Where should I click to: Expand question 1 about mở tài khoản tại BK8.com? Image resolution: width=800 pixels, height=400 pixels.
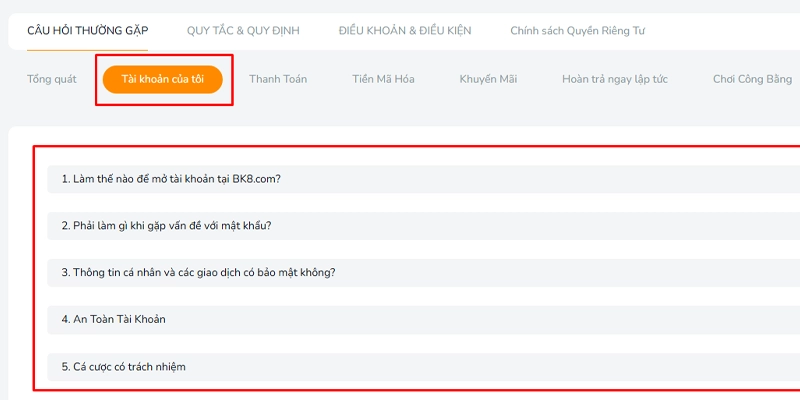(x=423, y=179)
